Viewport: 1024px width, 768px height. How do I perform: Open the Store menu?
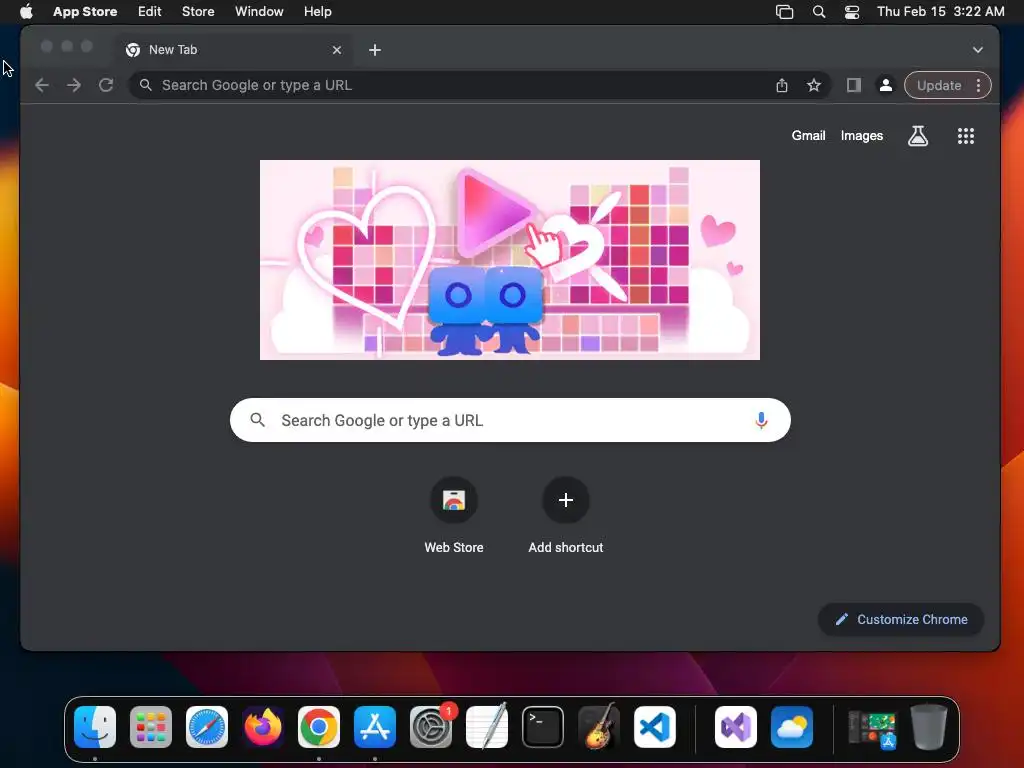198,12
